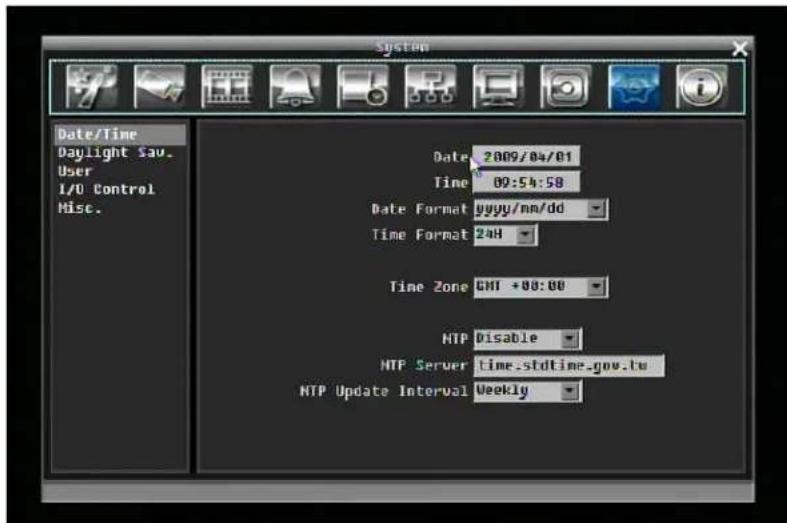The width and height of the screenshot is (787, 523).
Task: Open Daylight Sav. settings
Action: coord(115,153)
